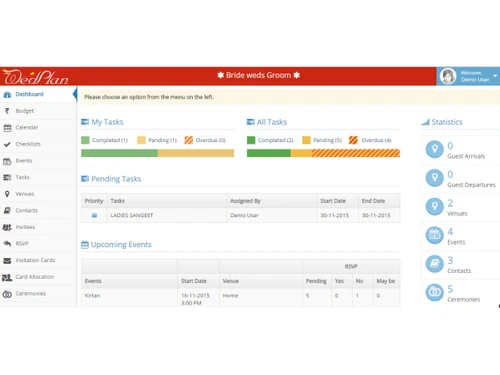
Task: Click My Tasks yellow pending bar segment
Action: pyautogui.click(x=196, y=153)
